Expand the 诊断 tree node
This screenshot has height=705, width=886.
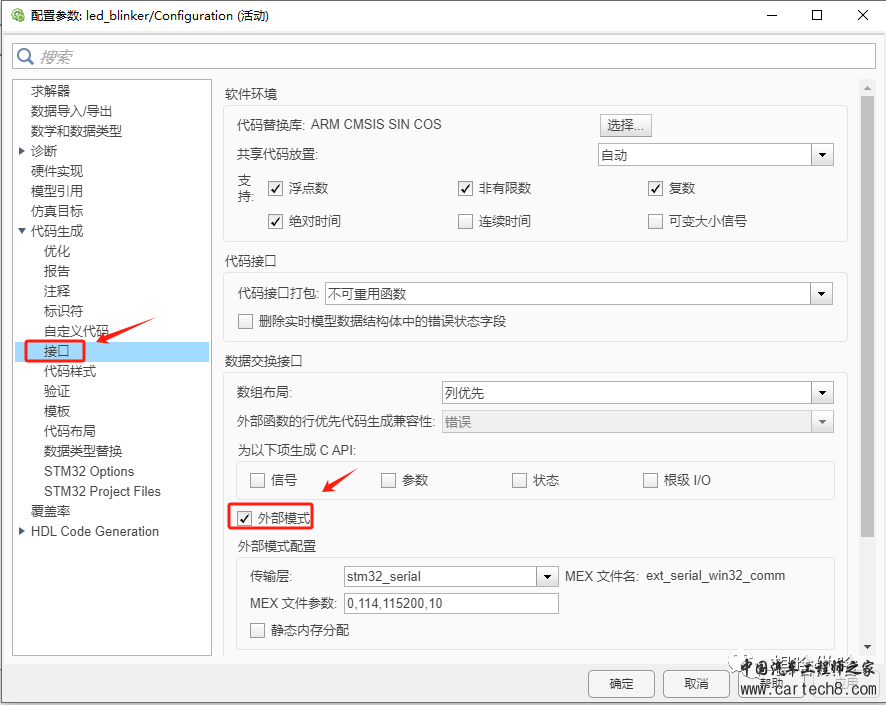point(21,151)
